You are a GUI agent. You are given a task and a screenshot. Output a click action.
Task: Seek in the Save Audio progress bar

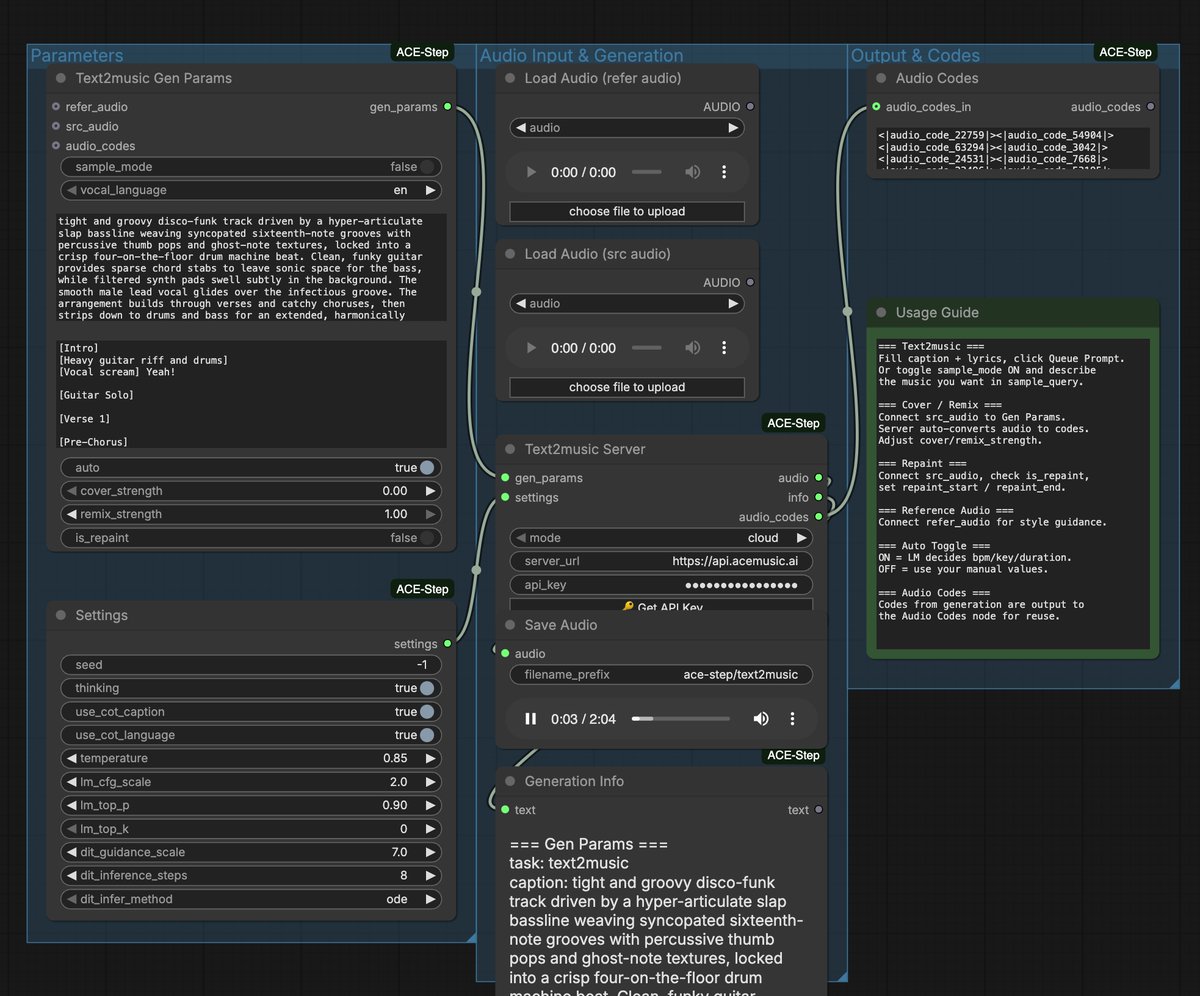[x=681, y=718]
